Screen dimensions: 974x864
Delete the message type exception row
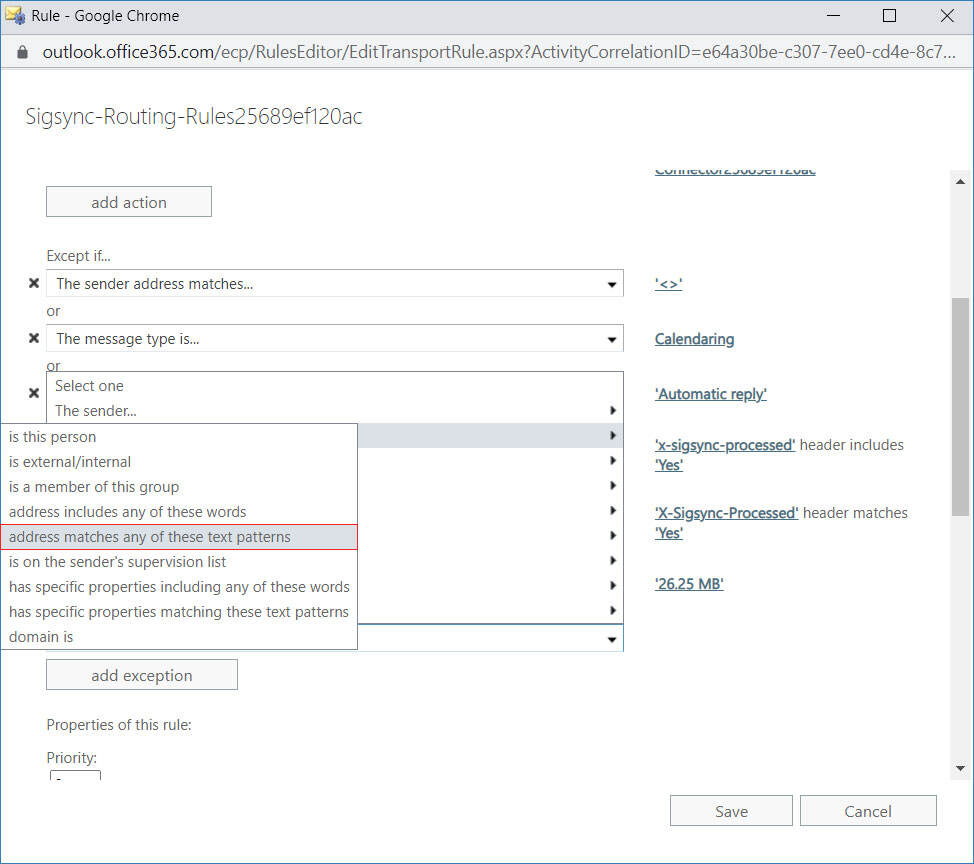pos(33,339)
